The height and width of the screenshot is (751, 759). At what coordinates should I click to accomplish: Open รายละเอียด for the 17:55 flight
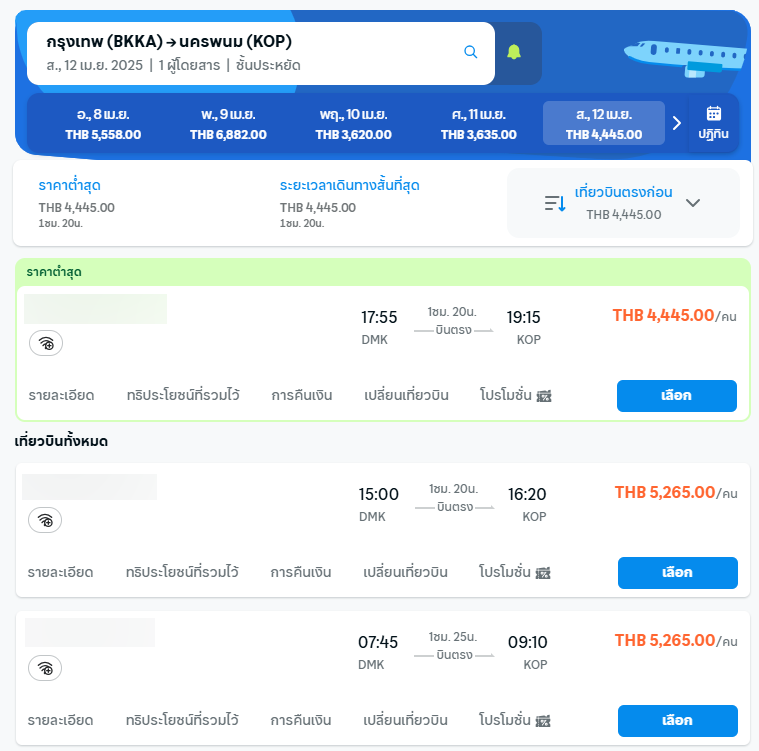pos(61,395)
